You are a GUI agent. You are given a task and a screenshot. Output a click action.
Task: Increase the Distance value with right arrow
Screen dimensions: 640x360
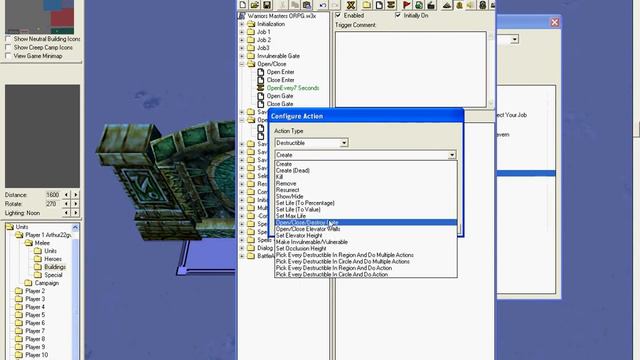(76, 195)
